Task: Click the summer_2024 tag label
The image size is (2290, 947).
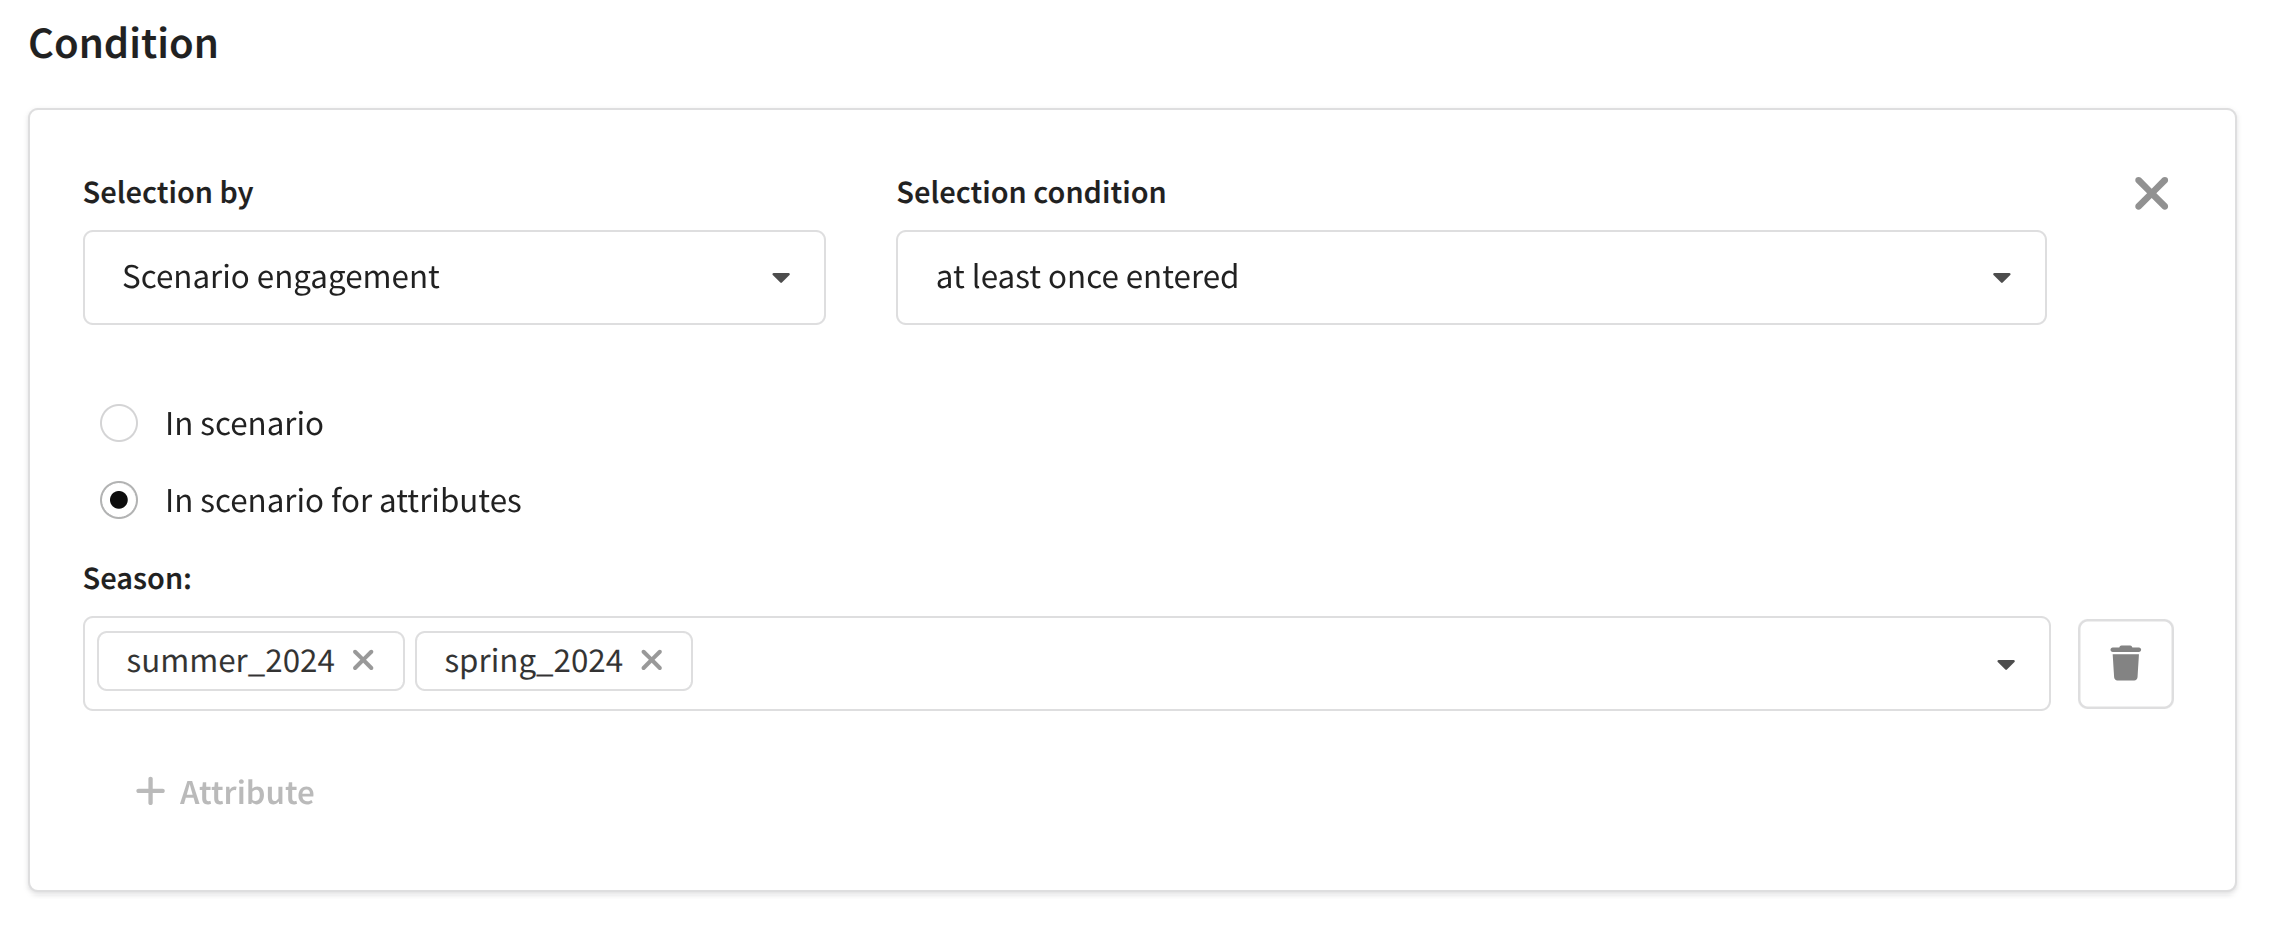Action: 230,661
